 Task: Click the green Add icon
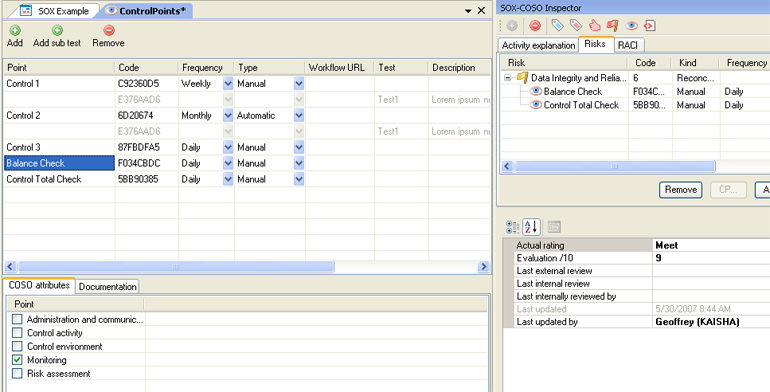(x=15, y=31)
